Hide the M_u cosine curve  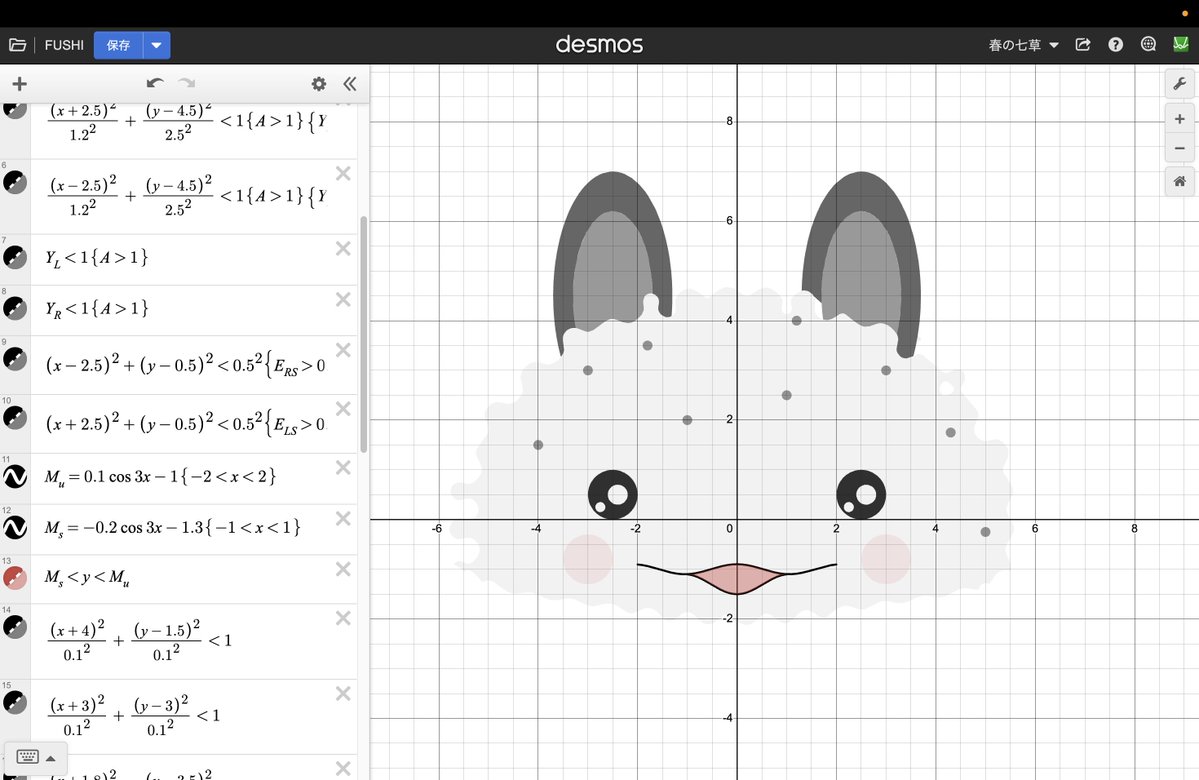15,476
